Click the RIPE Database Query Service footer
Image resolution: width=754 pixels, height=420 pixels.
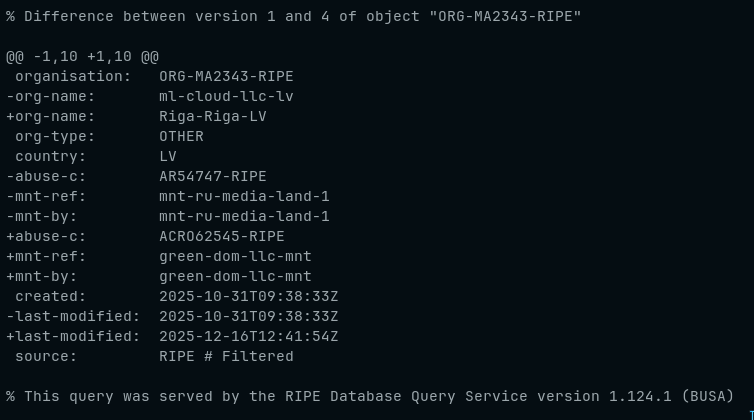pos(370,396)
